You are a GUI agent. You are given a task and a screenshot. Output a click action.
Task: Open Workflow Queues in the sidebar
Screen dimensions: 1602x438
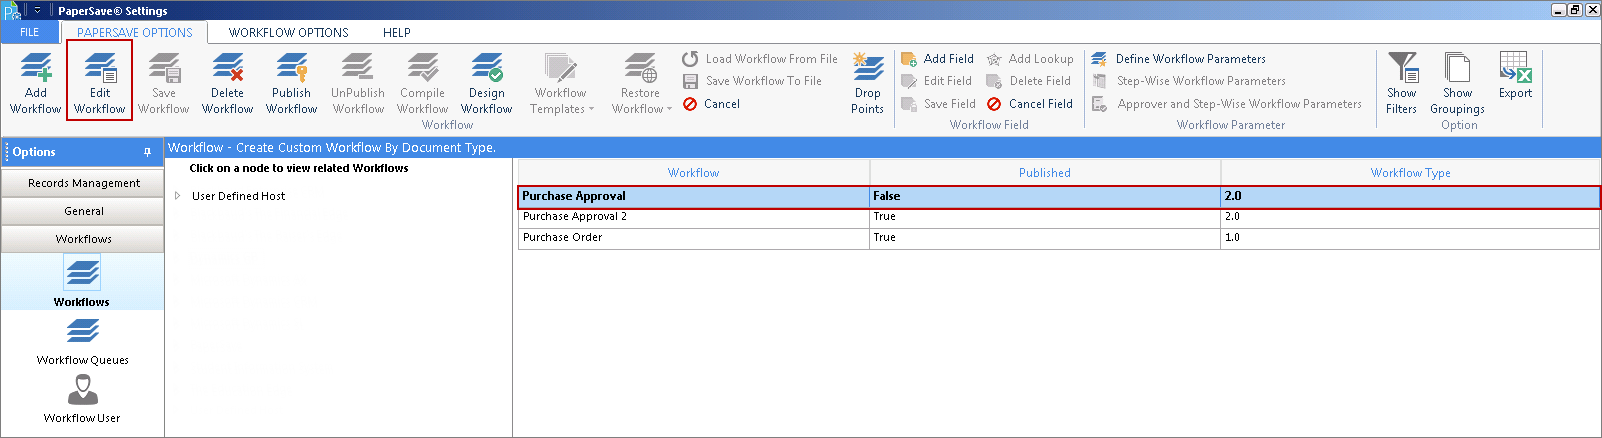click(x=82, y=341)
